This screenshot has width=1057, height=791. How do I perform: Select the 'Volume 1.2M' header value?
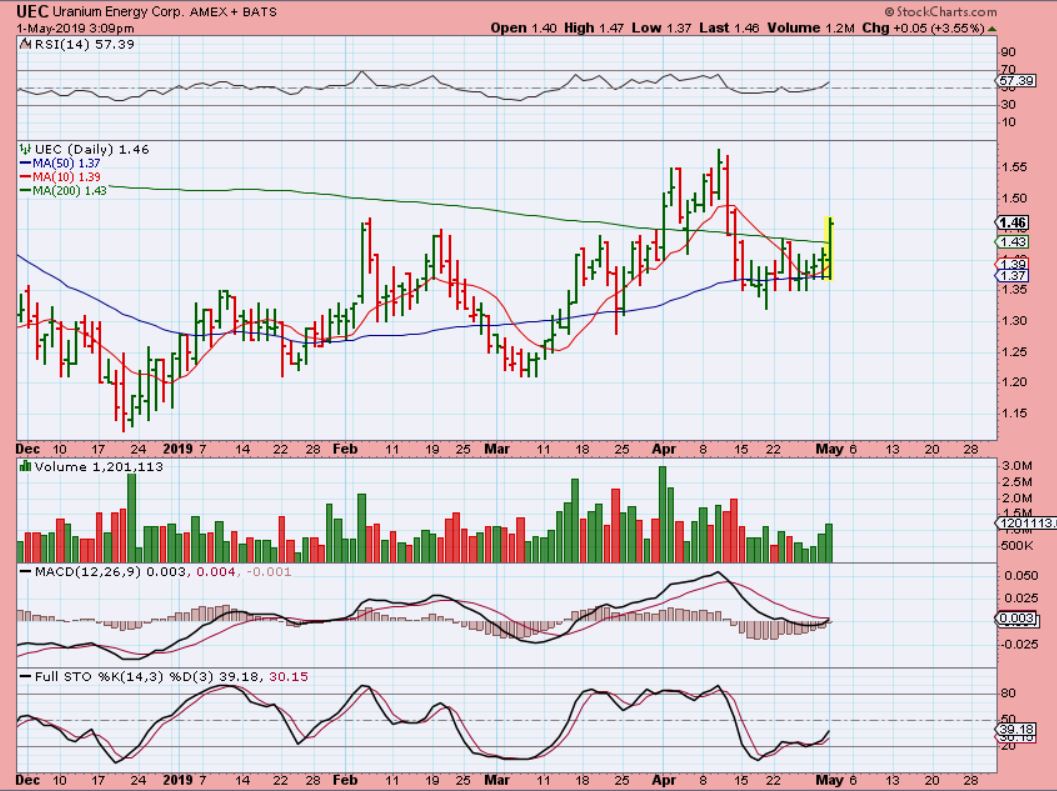pyautogui.click(x=811, y=28)
